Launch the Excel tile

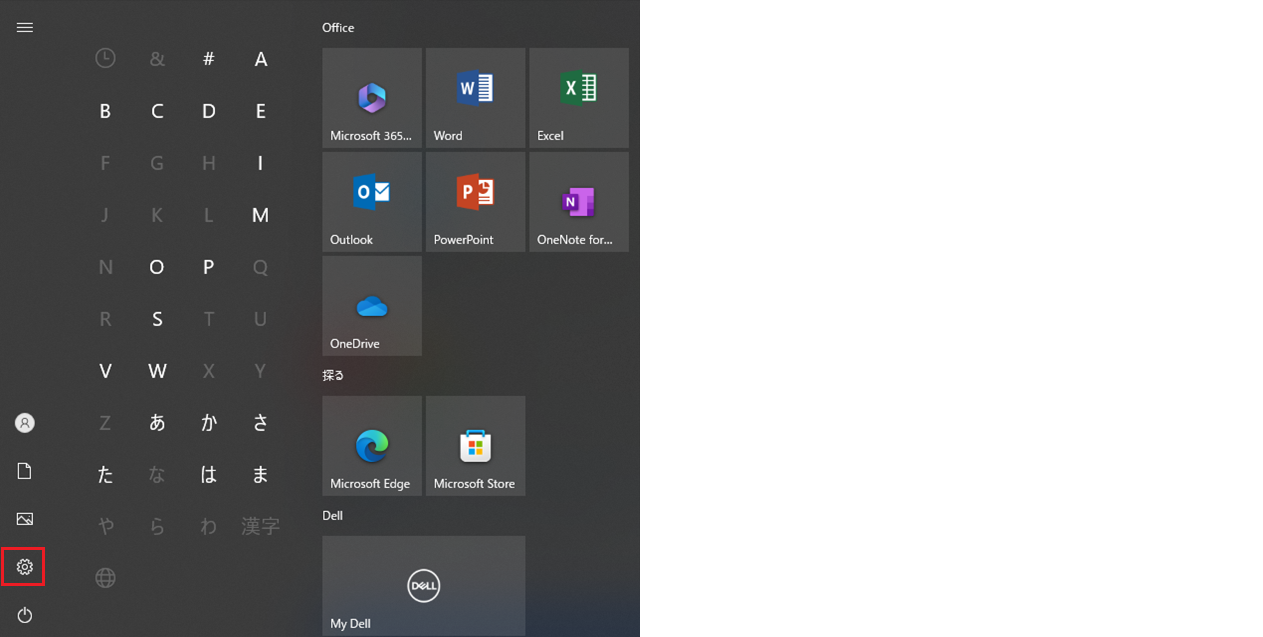pos(579,98)
